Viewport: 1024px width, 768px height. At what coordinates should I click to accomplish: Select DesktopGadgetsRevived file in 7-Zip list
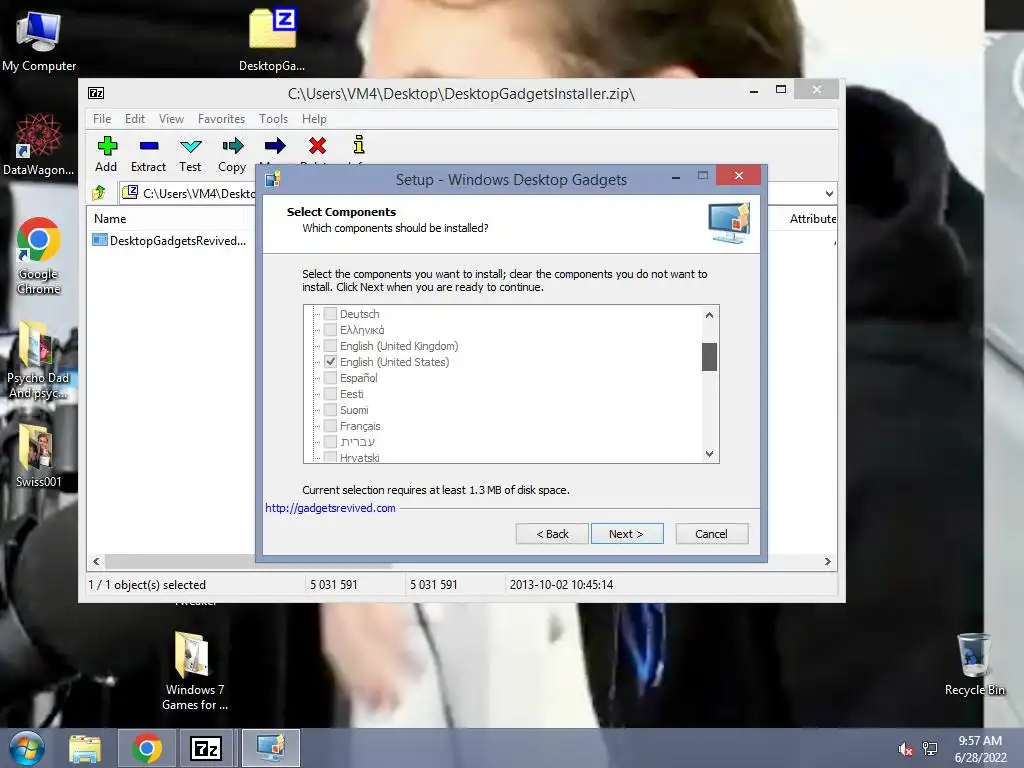[x=170, y=240]
